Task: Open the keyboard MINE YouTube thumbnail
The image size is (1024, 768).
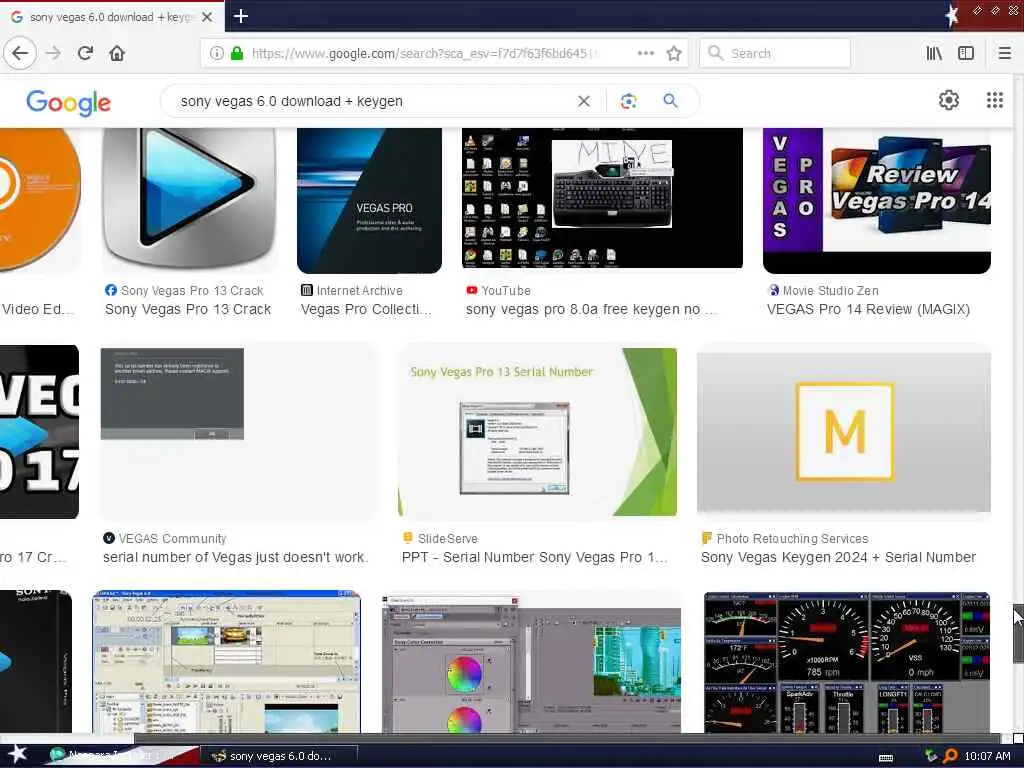Action: coord(602,198)
